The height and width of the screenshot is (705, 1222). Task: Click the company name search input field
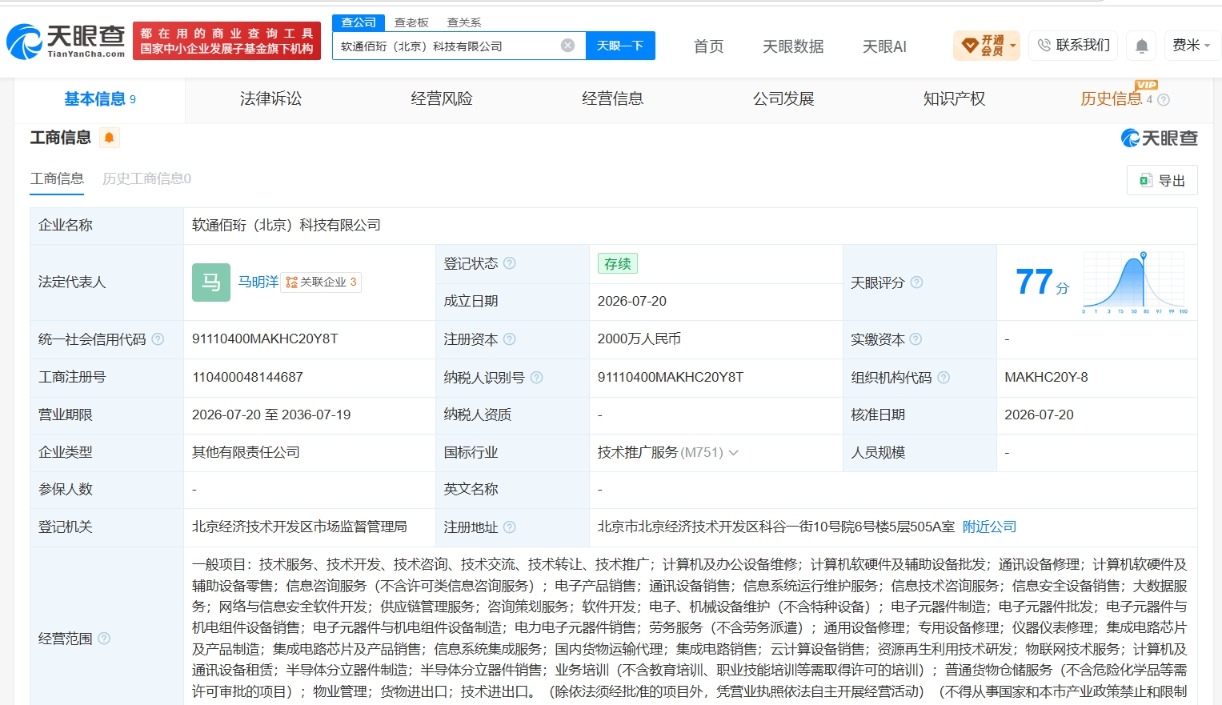pyautogui.click(x=447, y=46)
